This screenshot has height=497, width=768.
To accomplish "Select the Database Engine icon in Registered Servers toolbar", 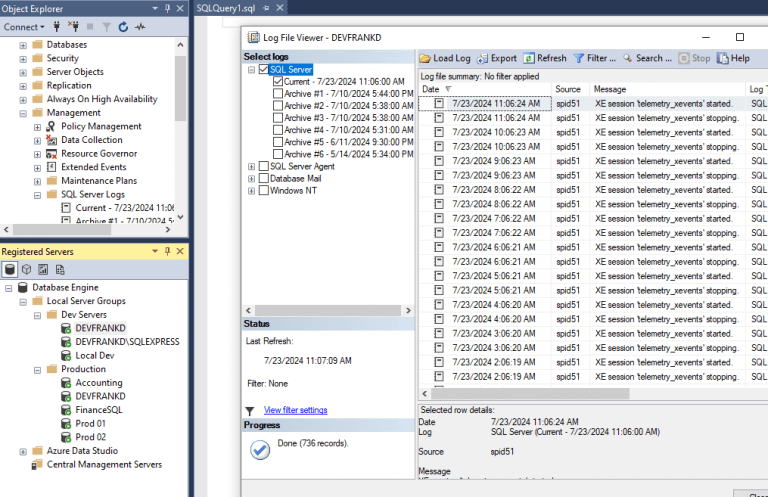I will 10,269.
